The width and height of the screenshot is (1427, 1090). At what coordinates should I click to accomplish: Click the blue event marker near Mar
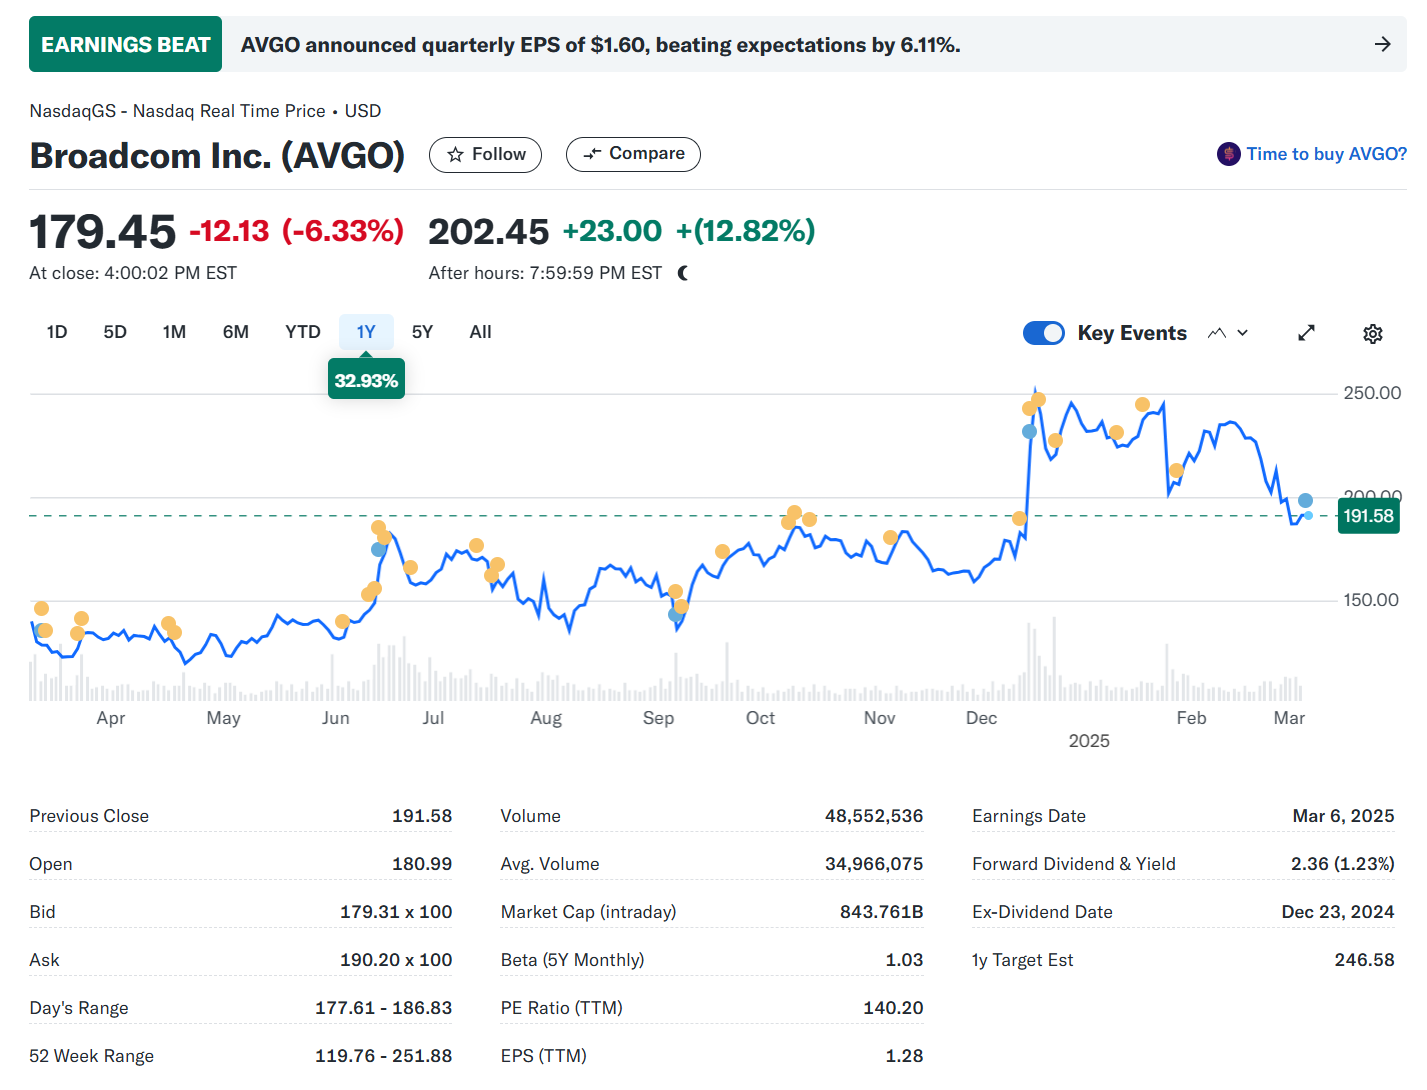tap(1305, 500)
